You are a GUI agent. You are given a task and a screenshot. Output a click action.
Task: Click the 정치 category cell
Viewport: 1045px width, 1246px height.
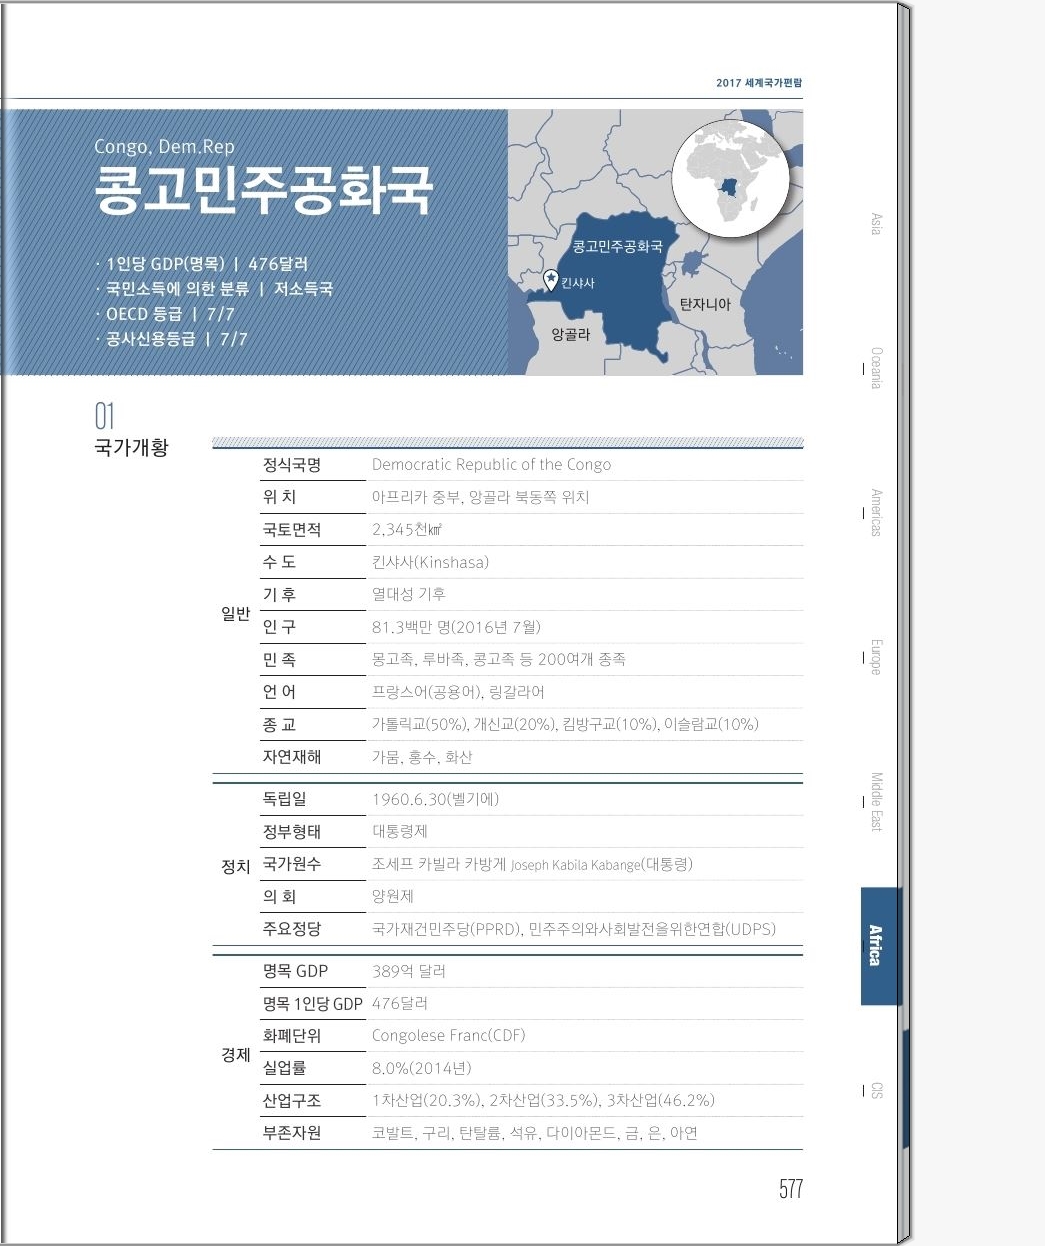[x=235, y=866]
